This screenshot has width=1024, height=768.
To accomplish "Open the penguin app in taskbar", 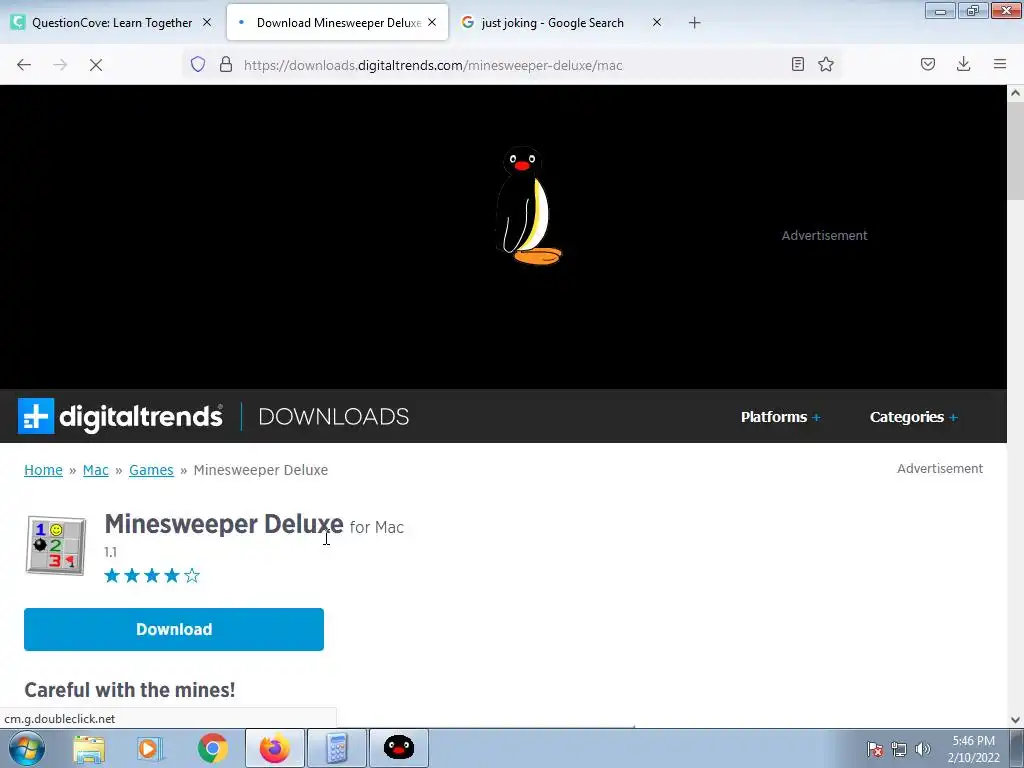I will pos(398,748).
